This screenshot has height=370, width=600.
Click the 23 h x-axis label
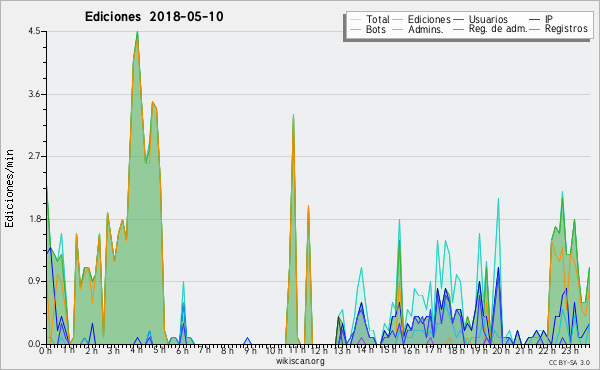pos(570,350)
